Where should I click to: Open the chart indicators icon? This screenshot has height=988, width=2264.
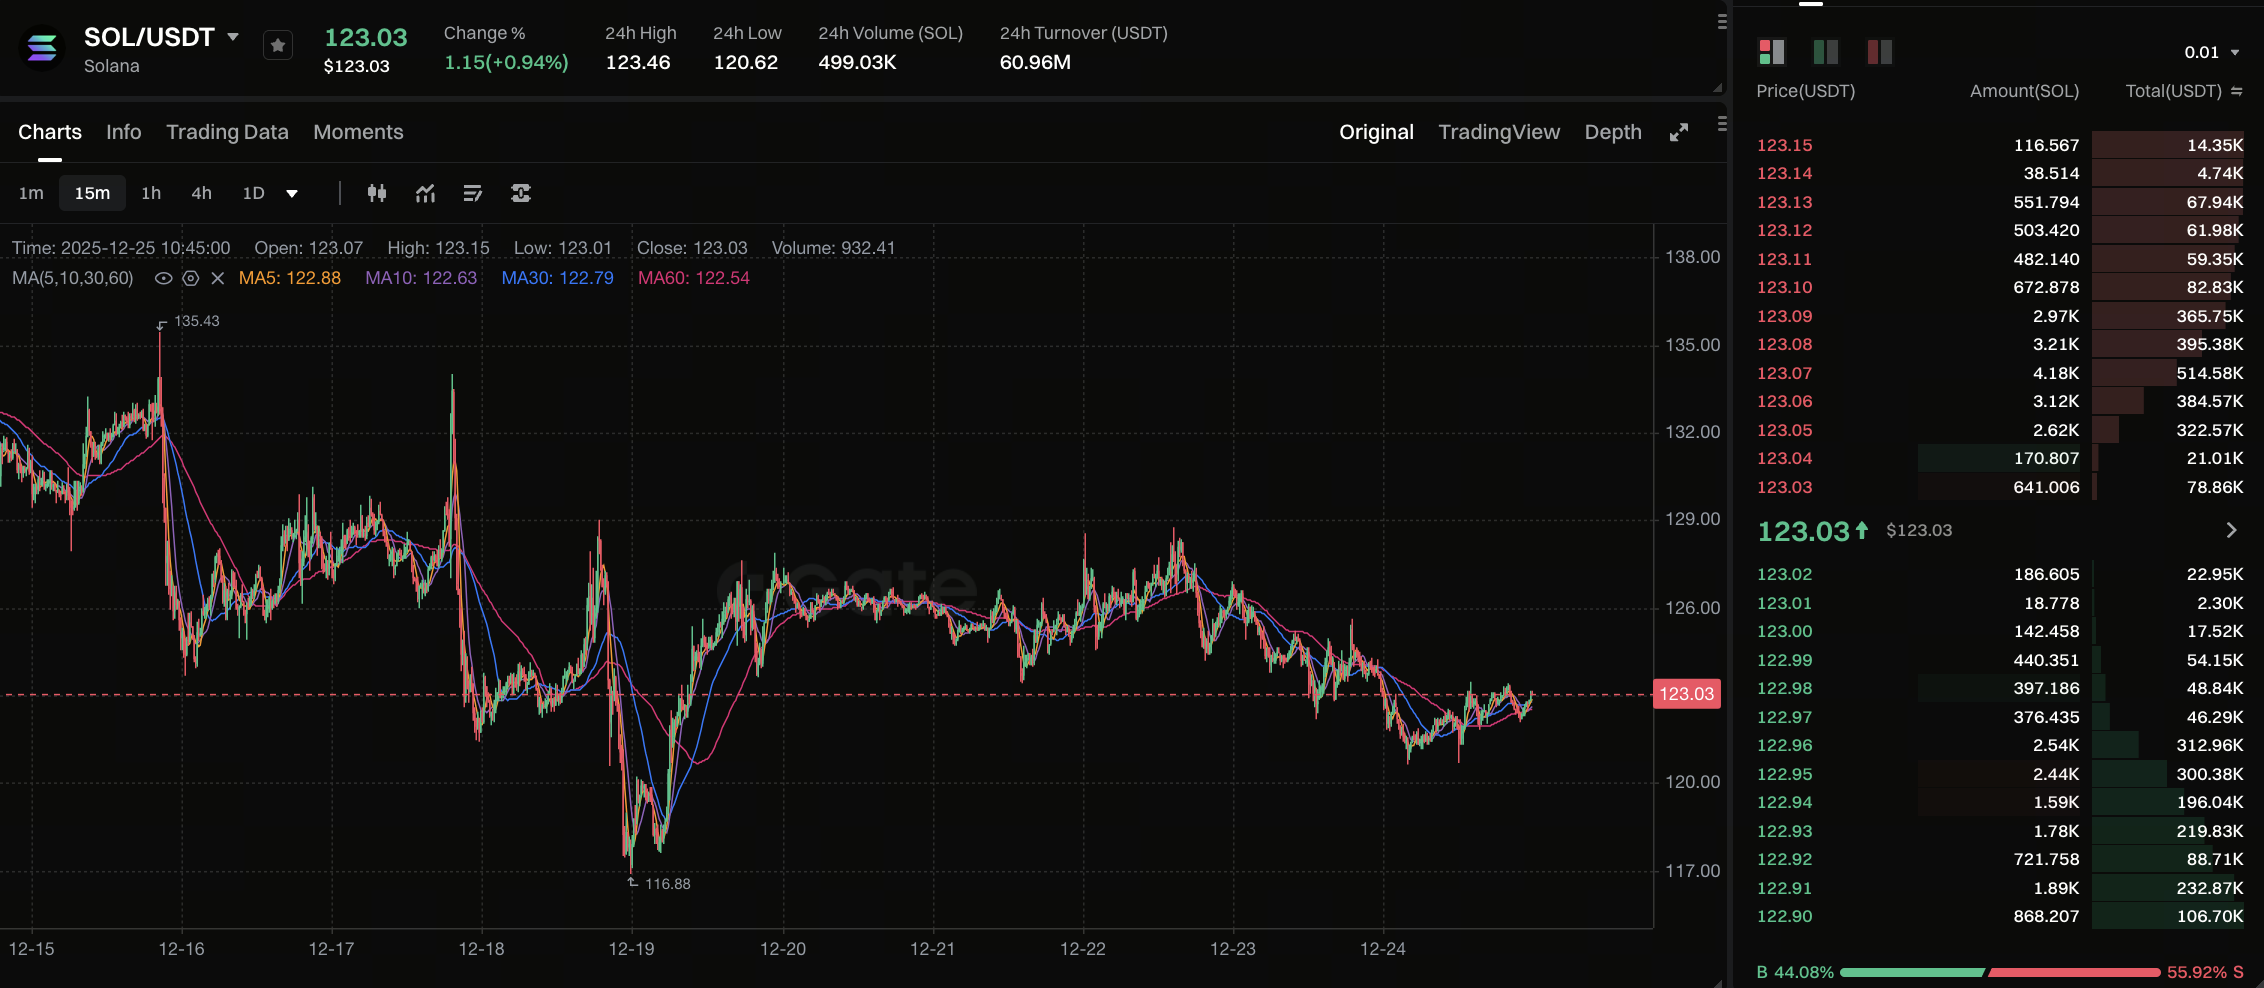point(425,193)
